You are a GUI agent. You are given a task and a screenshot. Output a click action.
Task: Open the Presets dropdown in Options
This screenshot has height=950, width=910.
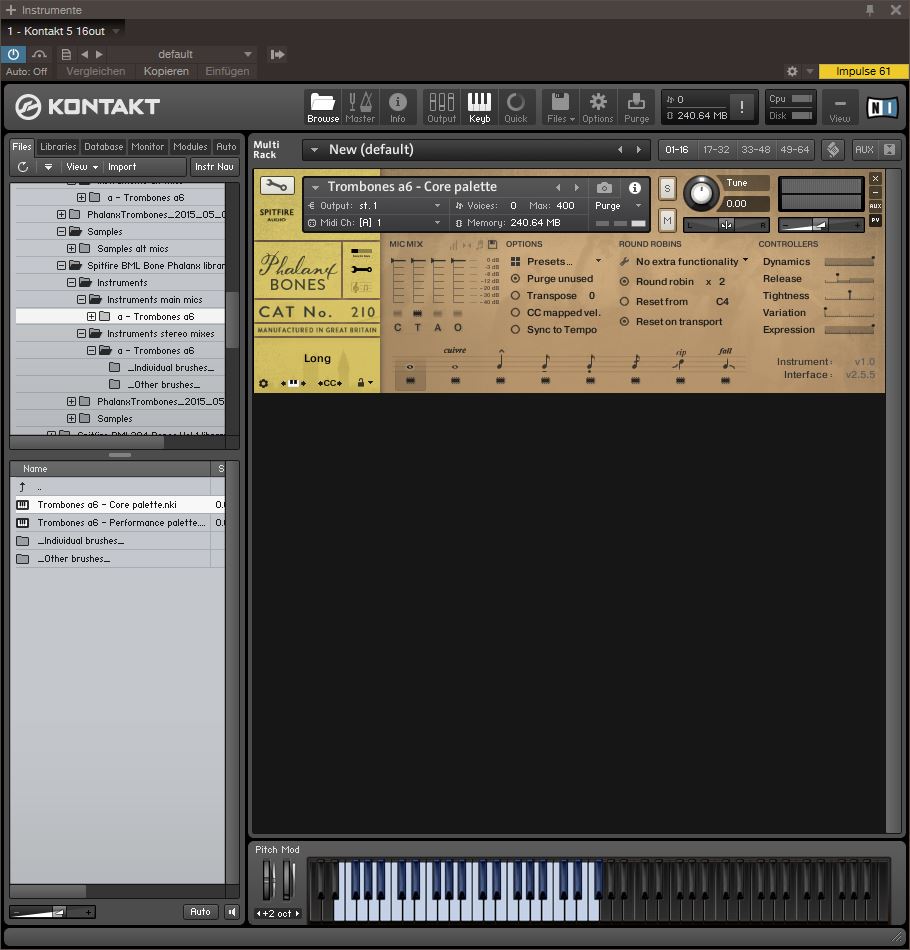click(x=599, y=261)
